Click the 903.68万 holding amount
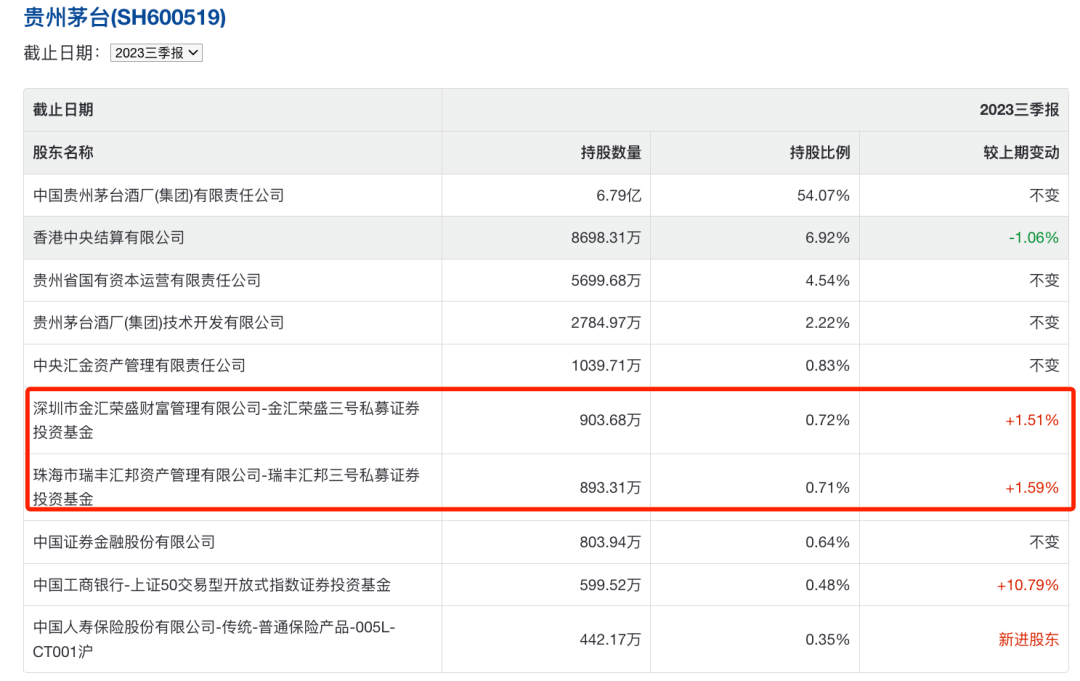 (x=610, y=420)
